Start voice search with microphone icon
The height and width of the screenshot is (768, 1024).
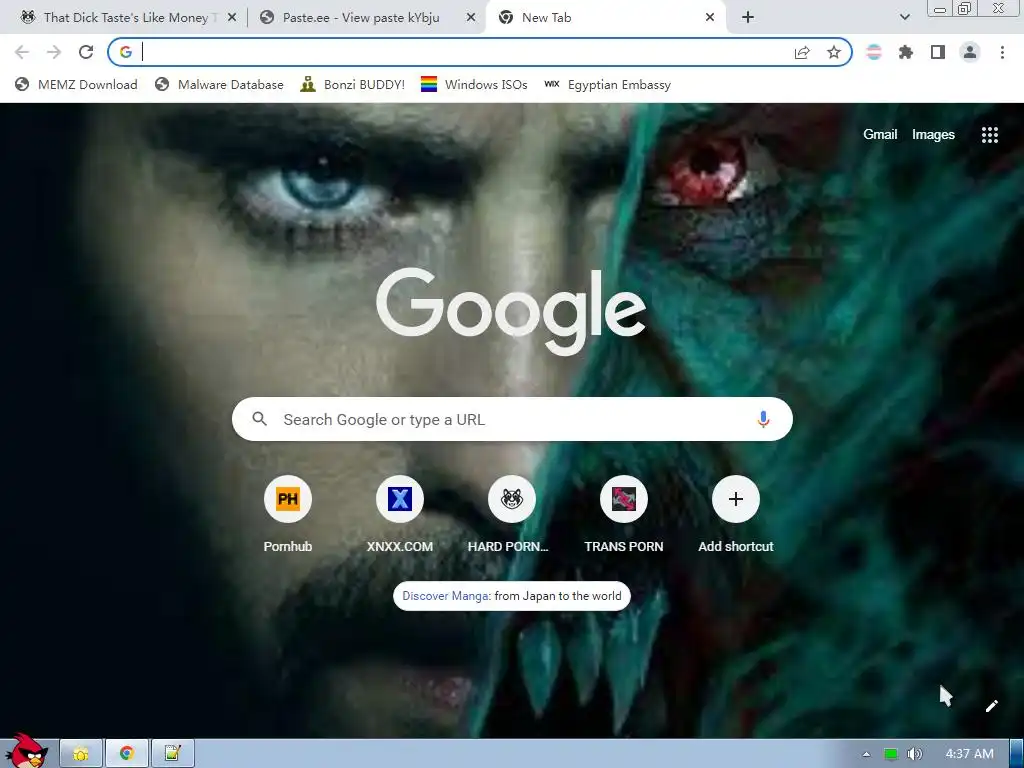(x=763, y=419)
